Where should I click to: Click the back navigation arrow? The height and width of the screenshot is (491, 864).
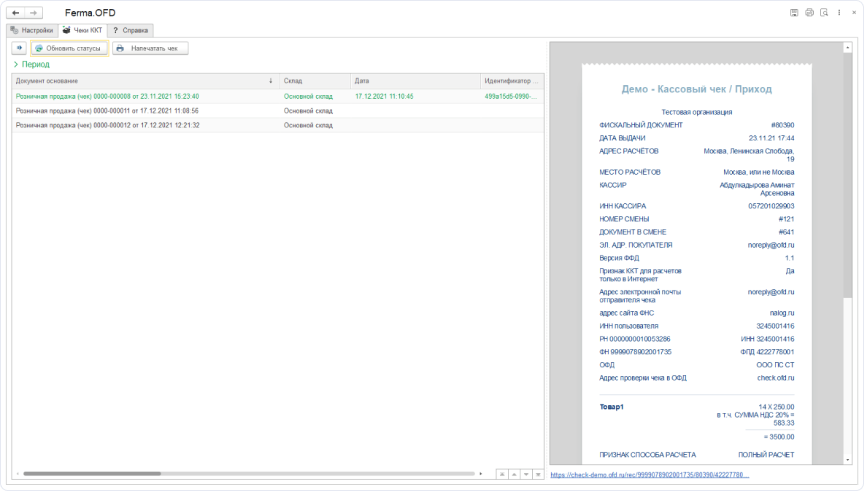coord(15,12)
